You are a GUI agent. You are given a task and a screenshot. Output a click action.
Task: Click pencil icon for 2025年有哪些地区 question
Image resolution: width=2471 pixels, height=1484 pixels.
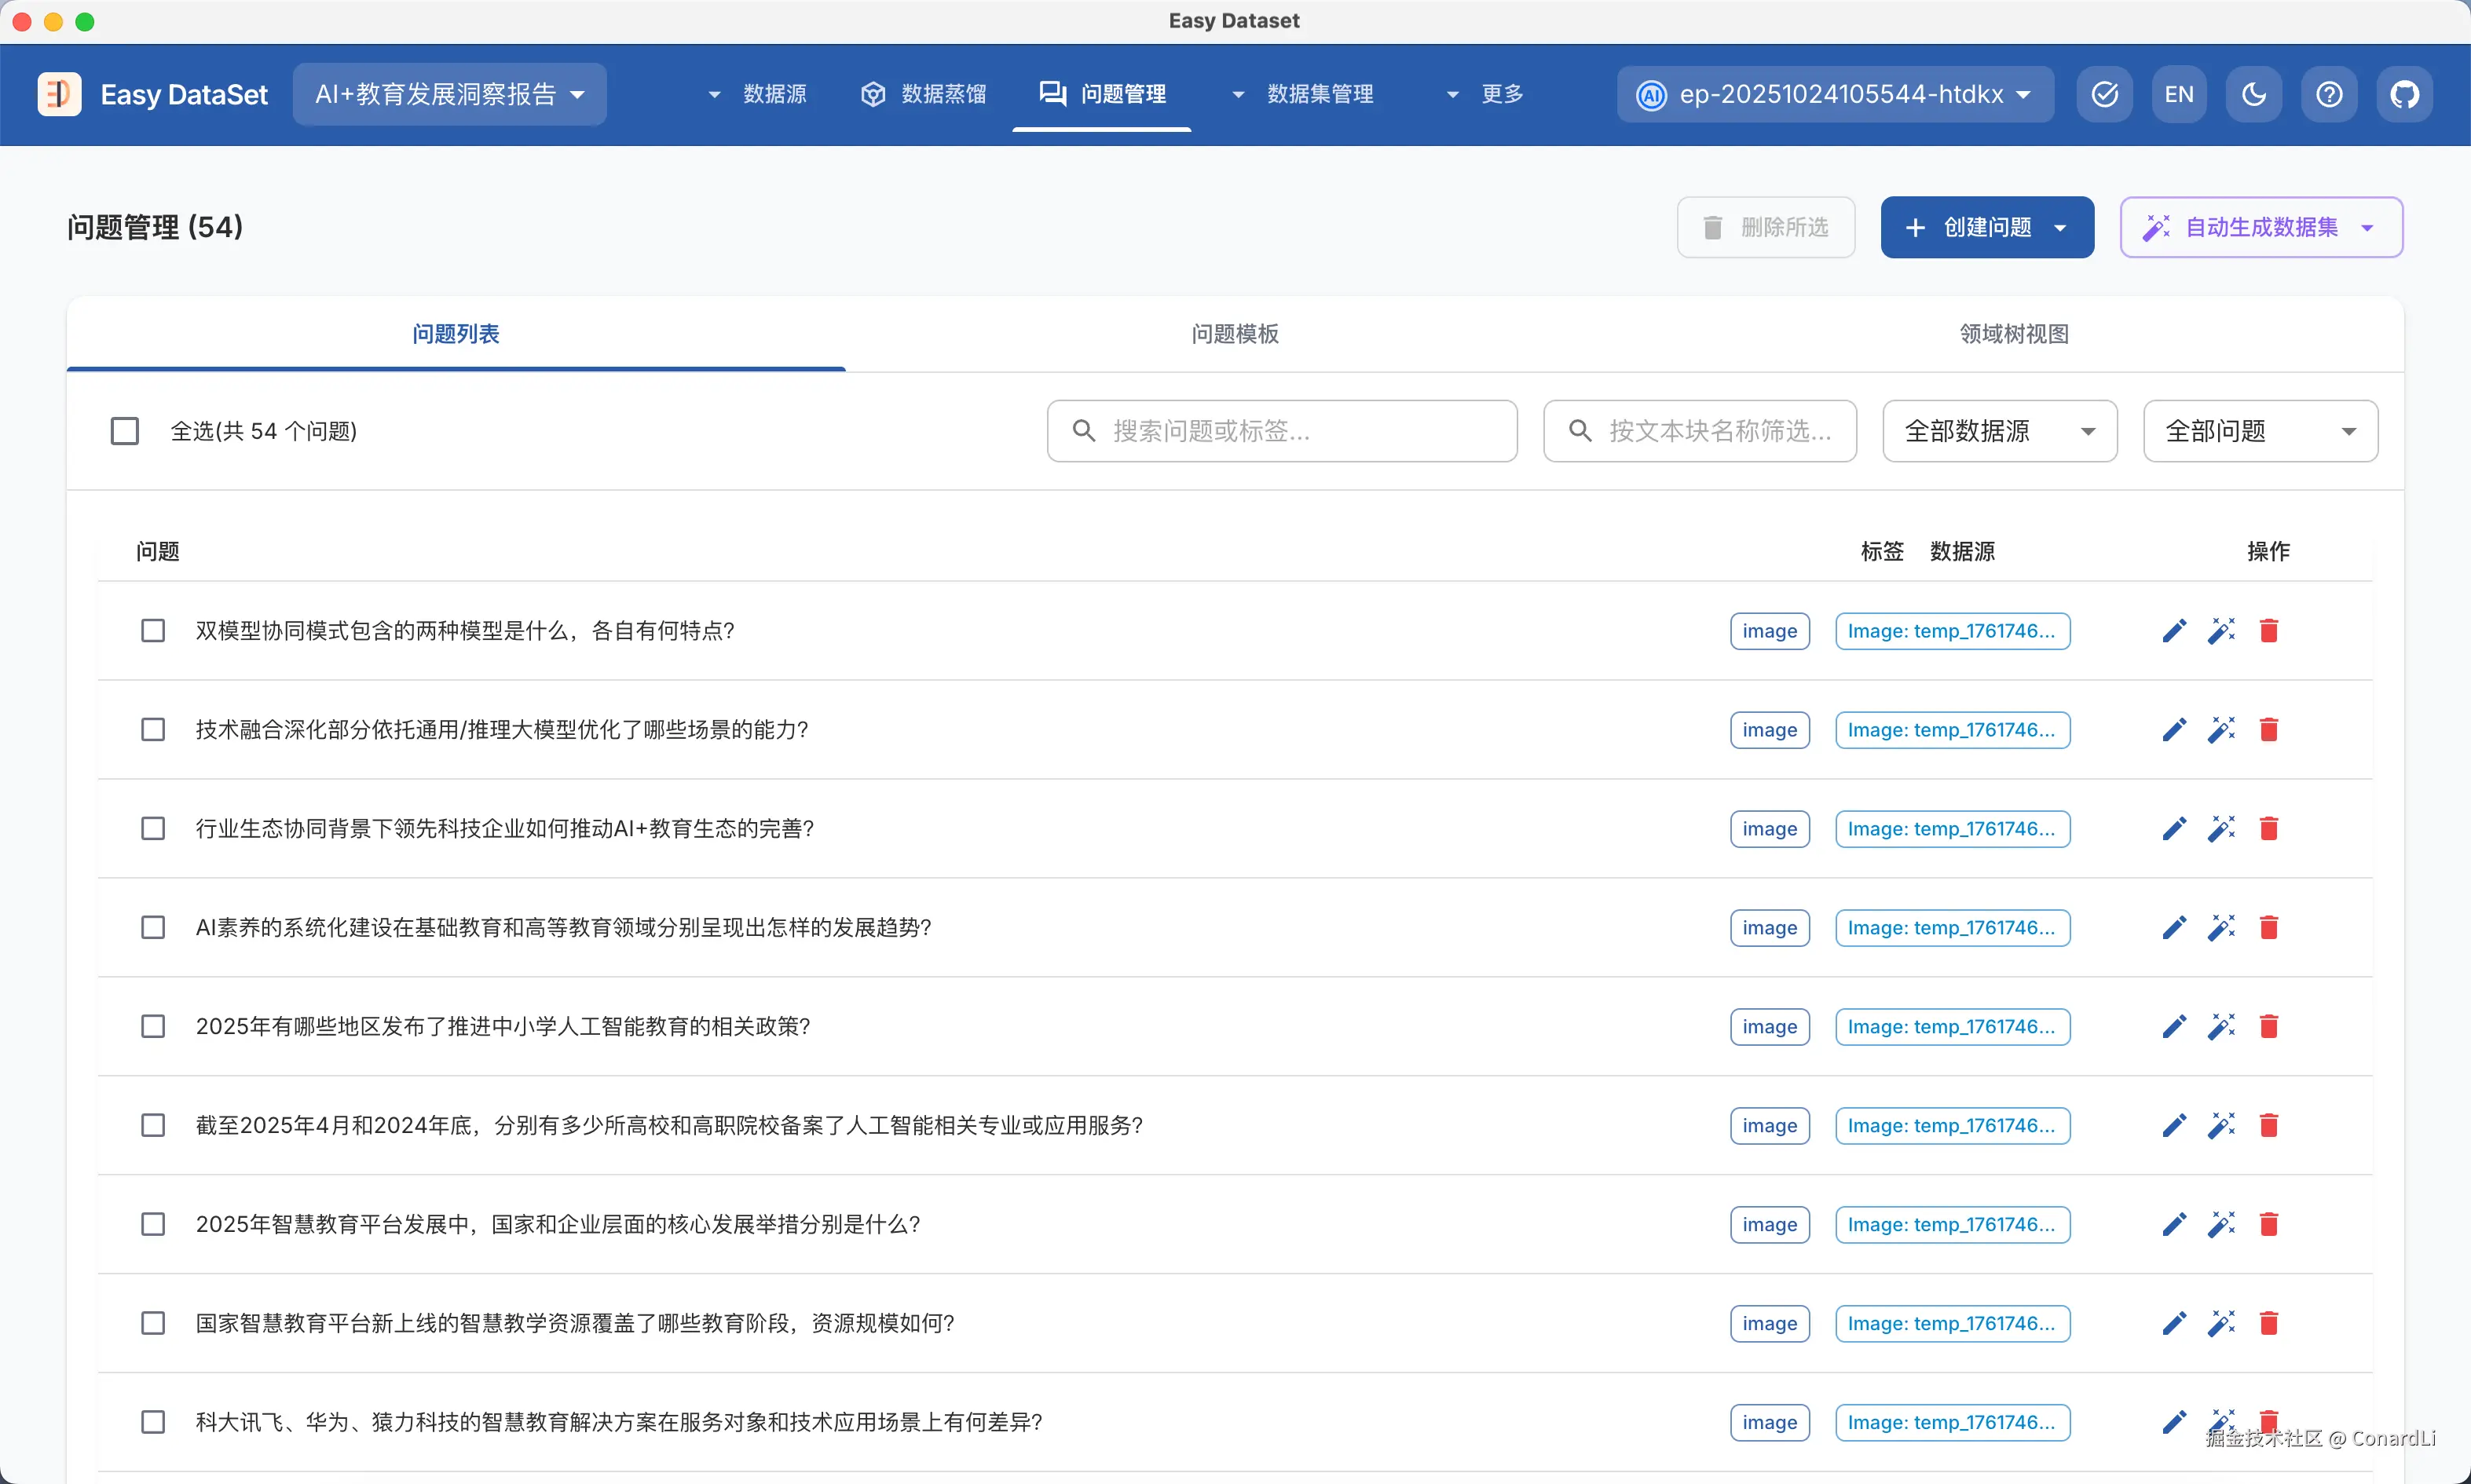coord(2173,1027)
